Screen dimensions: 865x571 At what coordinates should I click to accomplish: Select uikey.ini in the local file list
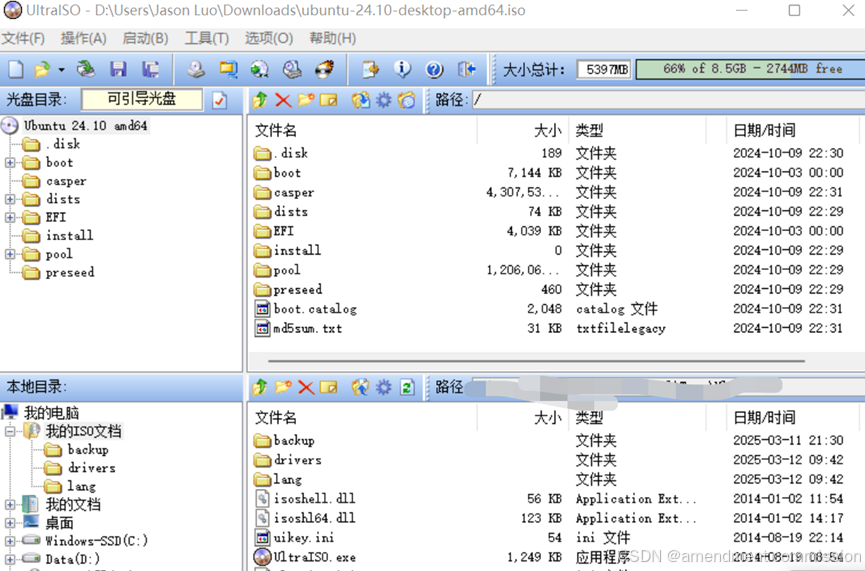tap(303, 537)
